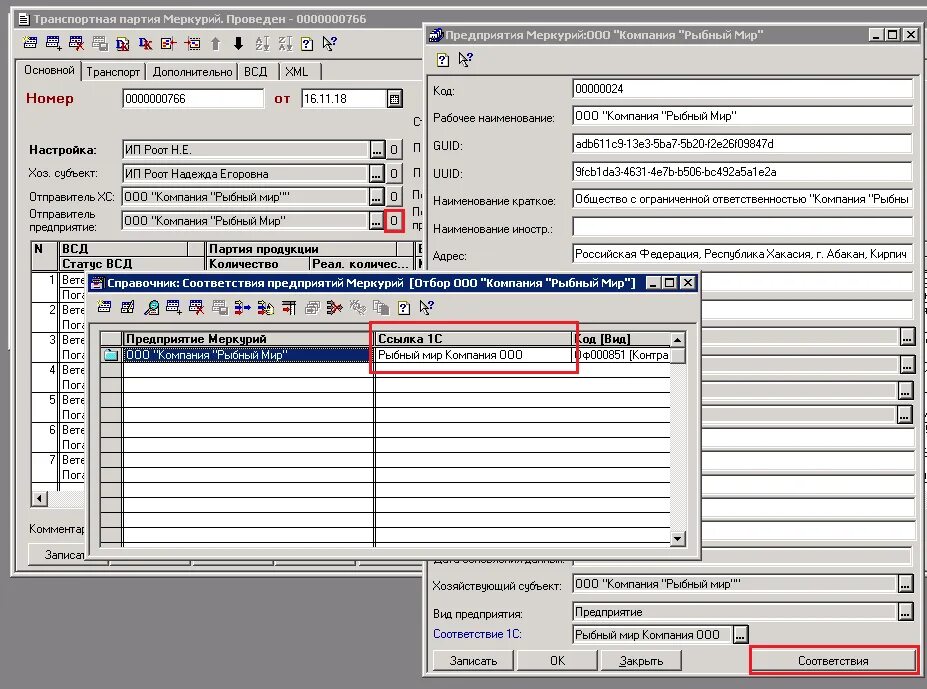
Task: Click O open button beside Отправитель ХС
Action: [394, 197]
